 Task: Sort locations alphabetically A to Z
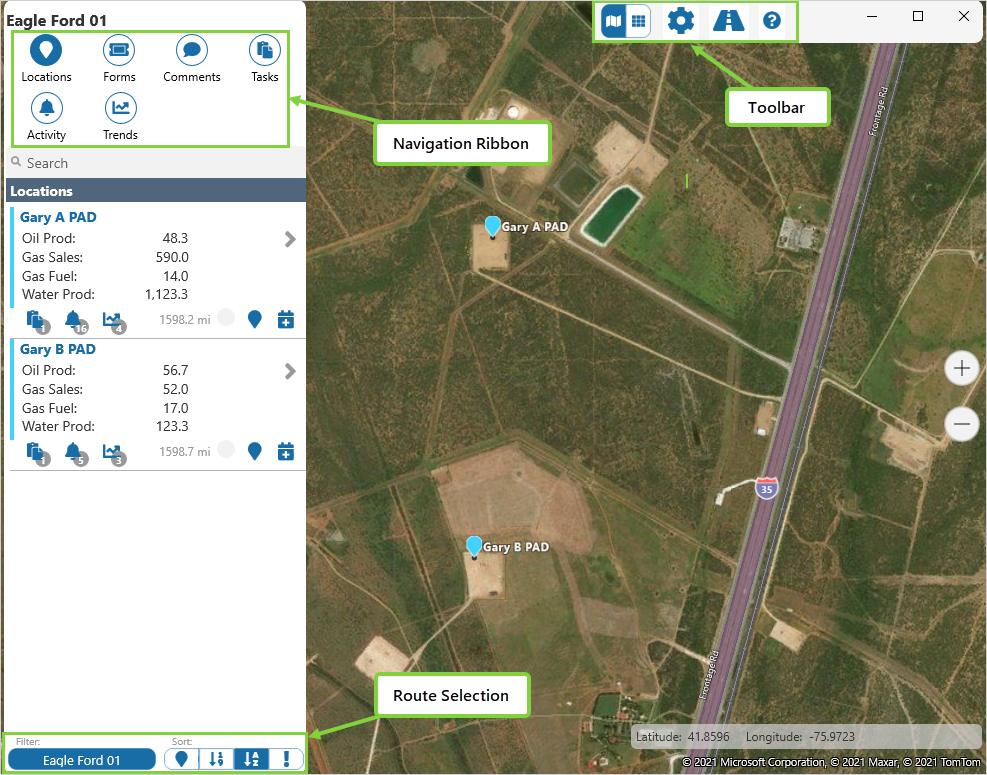tap(251, 759)
